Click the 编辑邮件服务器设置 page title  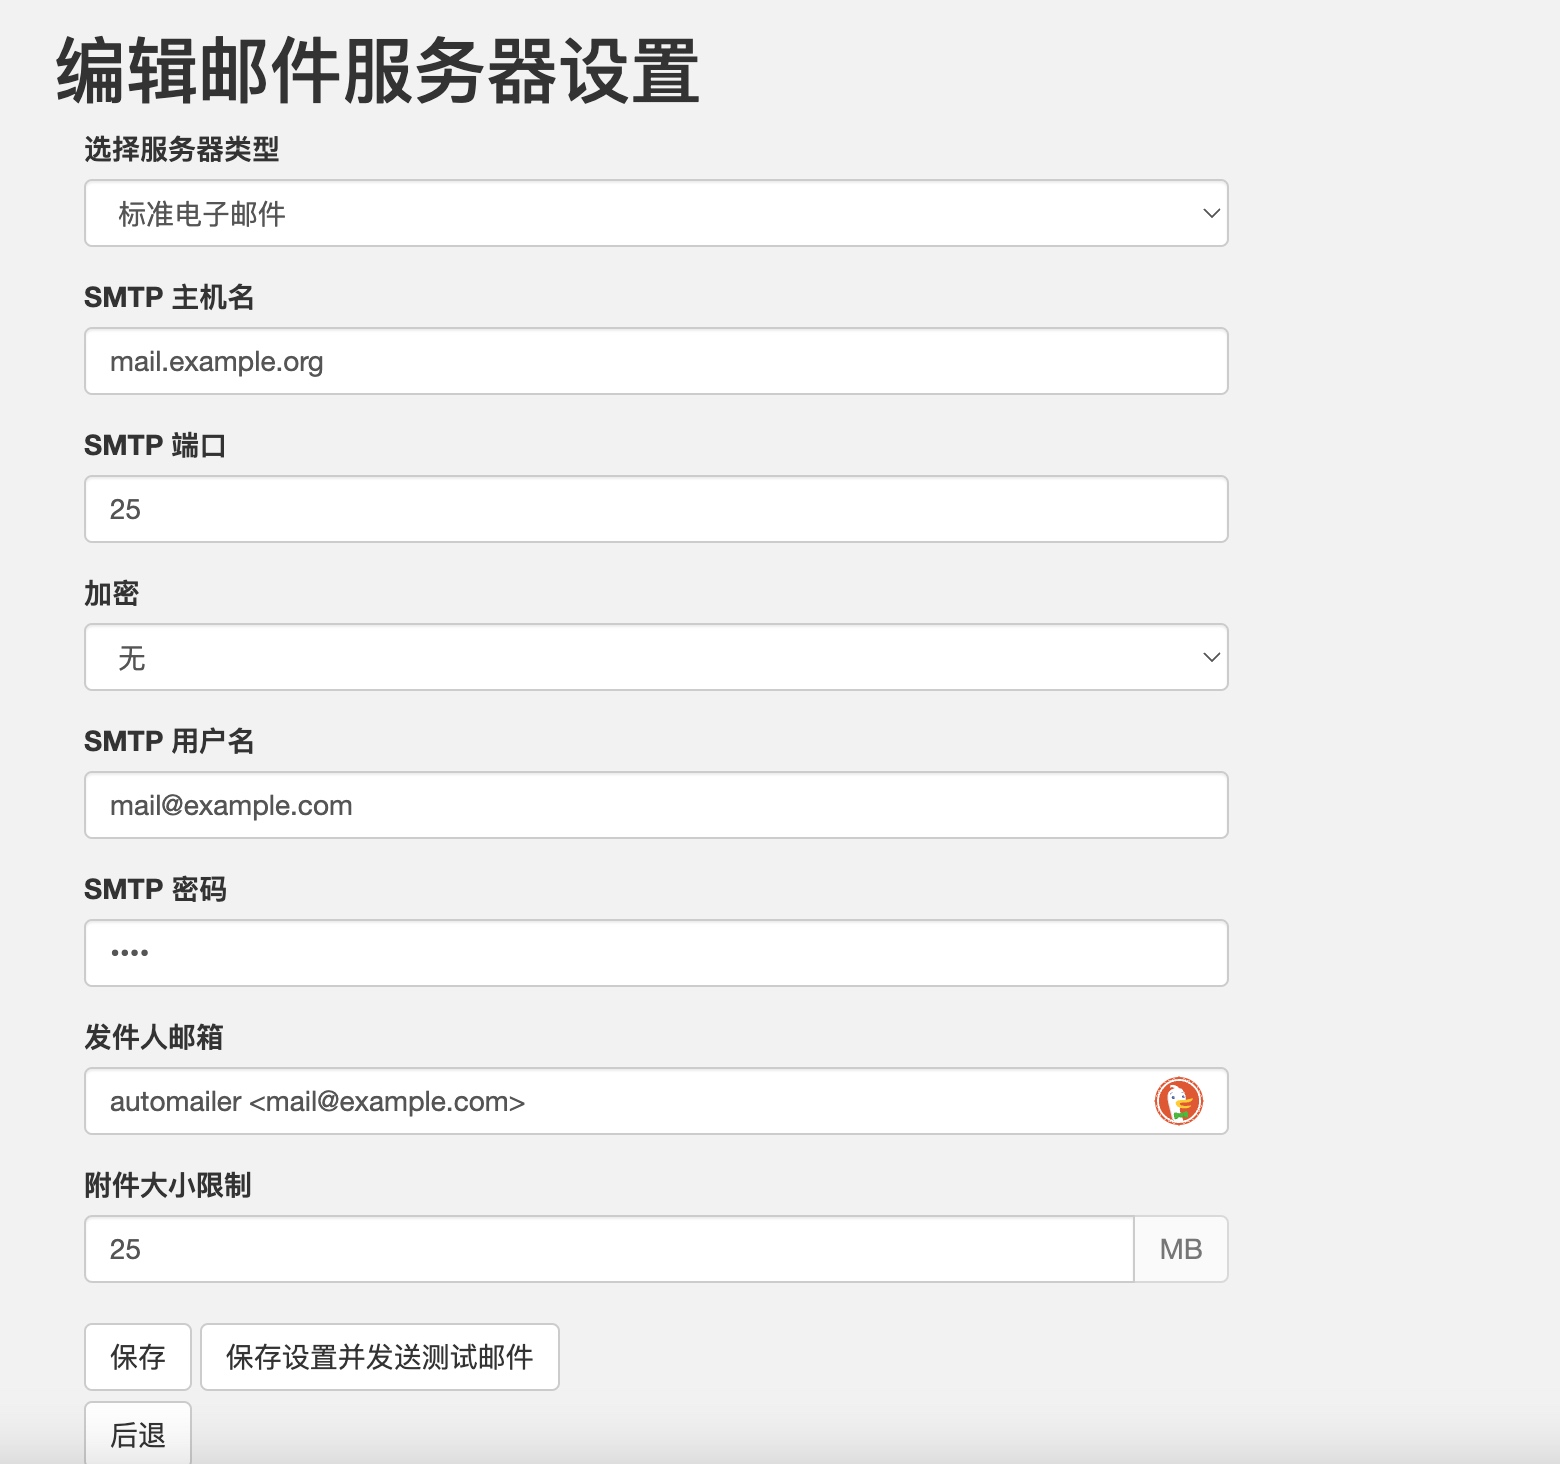tap(377, 67)
